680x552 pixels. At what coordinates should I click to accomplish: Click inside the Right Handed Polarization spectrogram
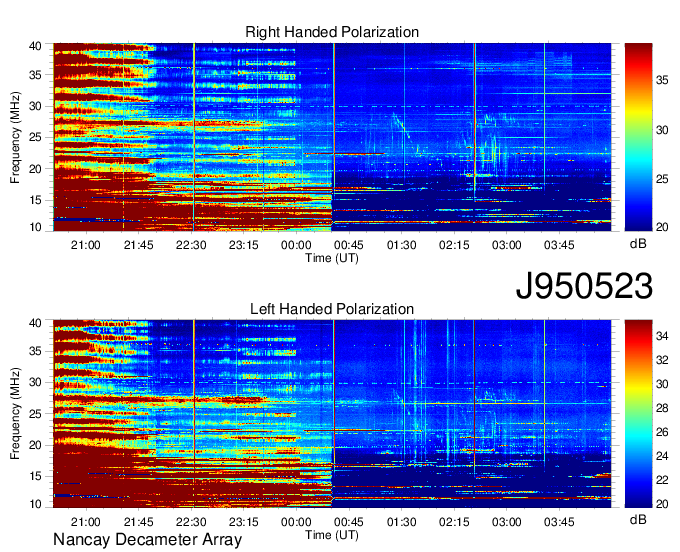332,137
